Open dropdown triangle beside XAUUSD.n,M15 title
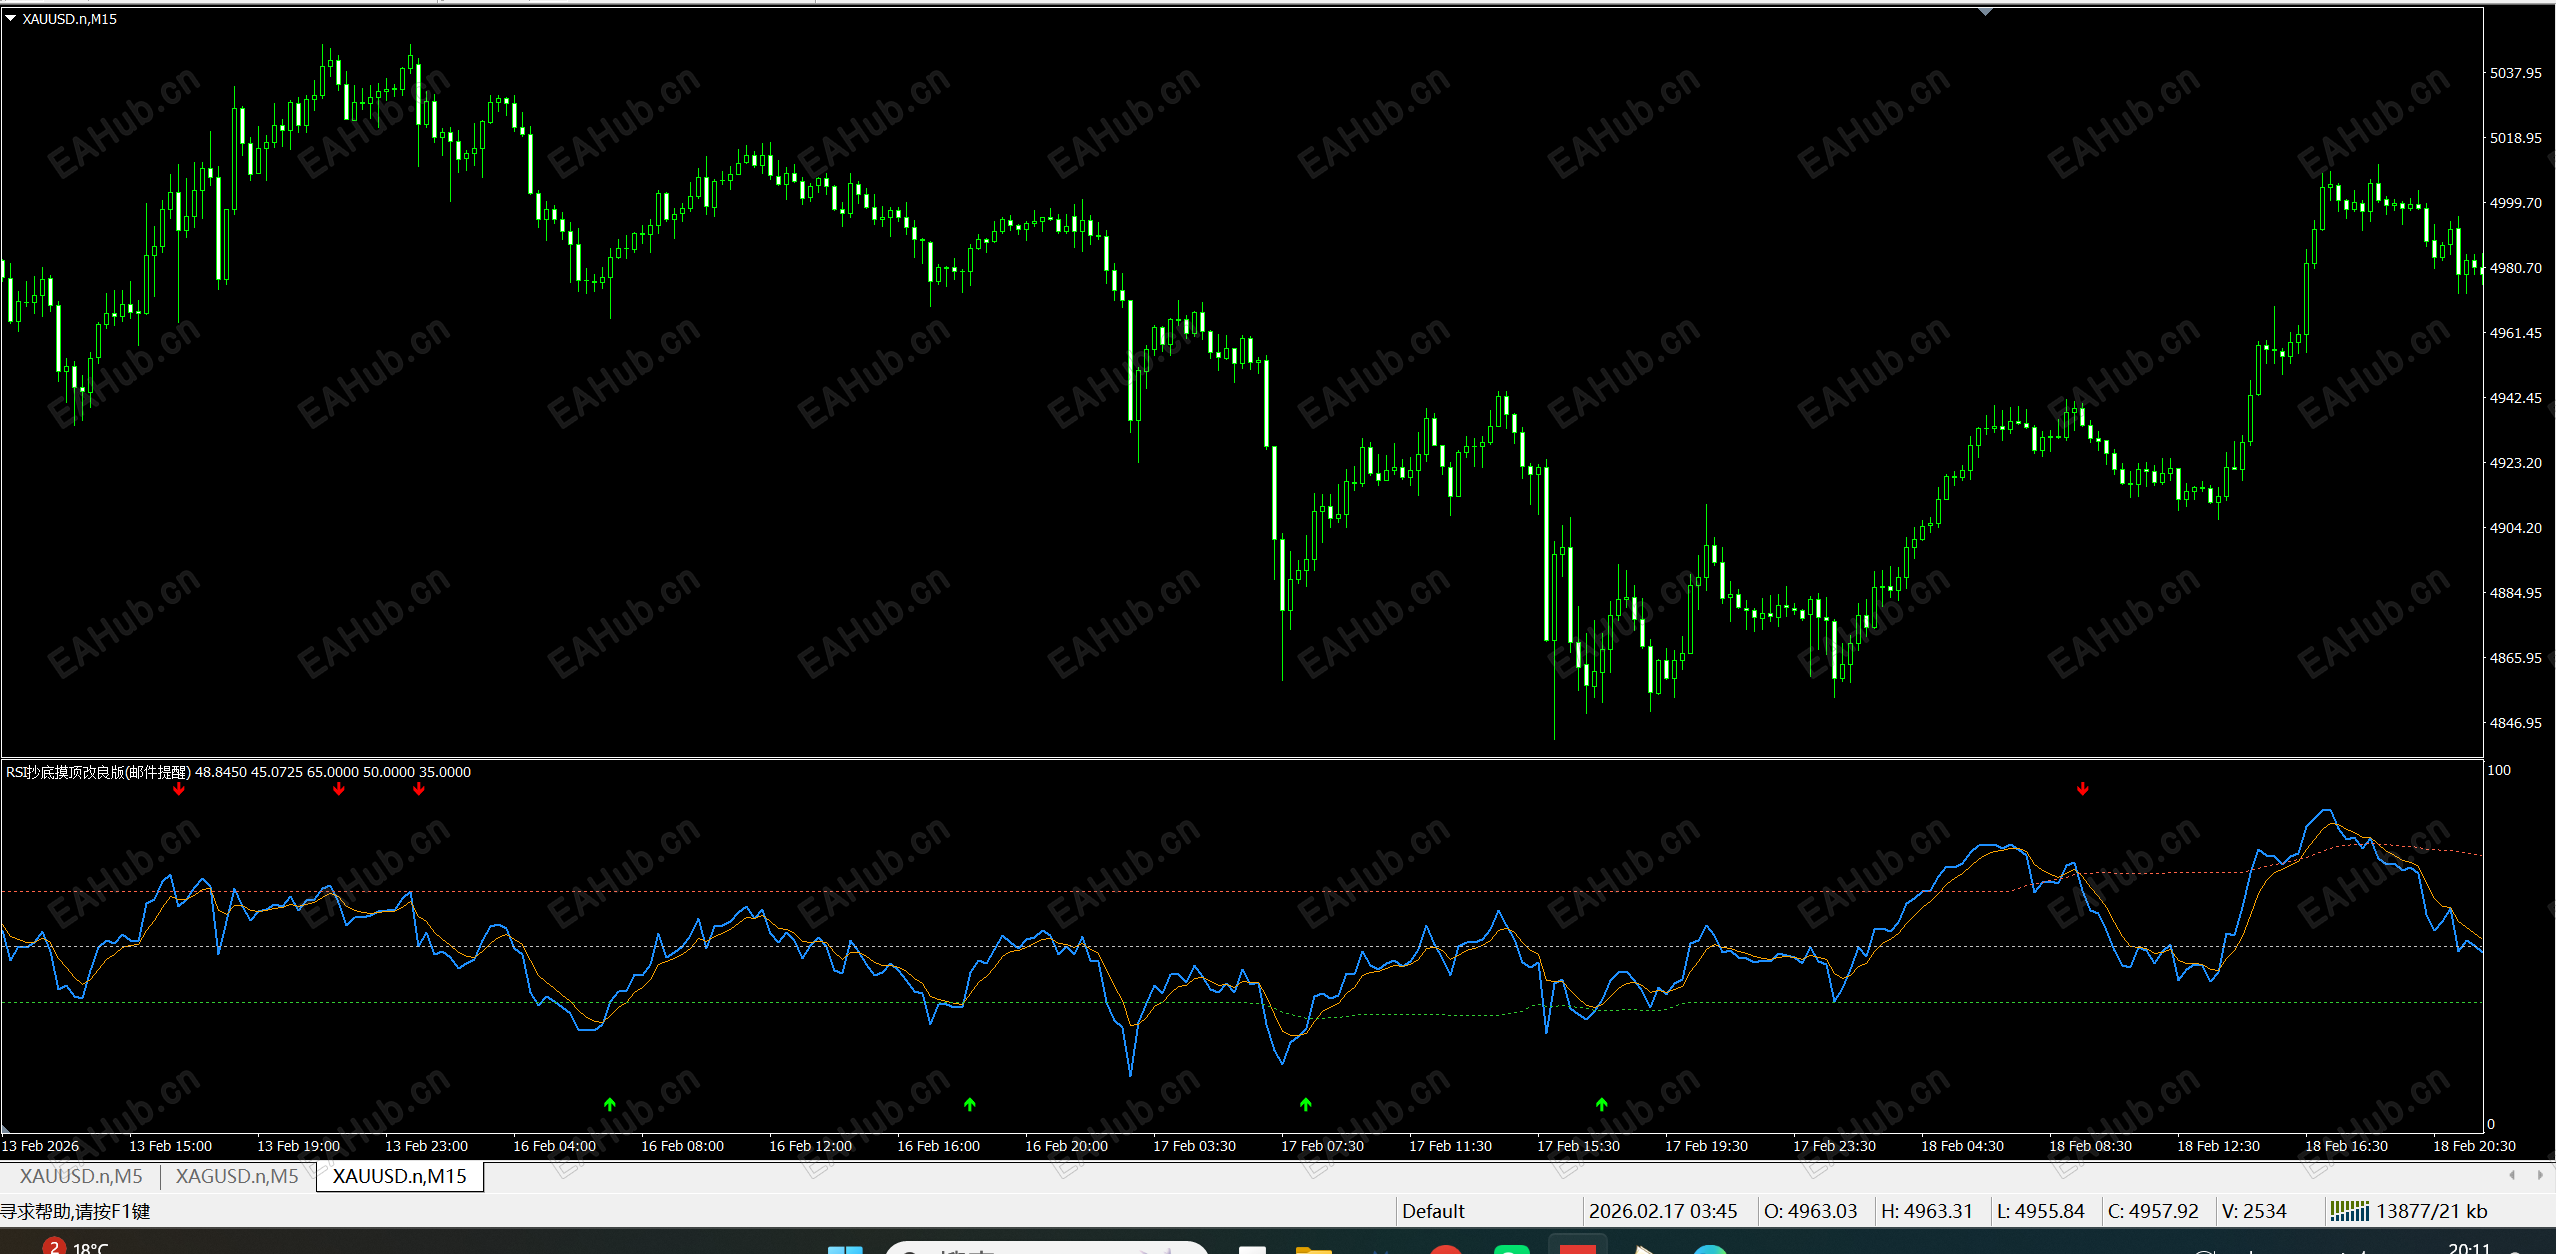 [x=11, y=18]
